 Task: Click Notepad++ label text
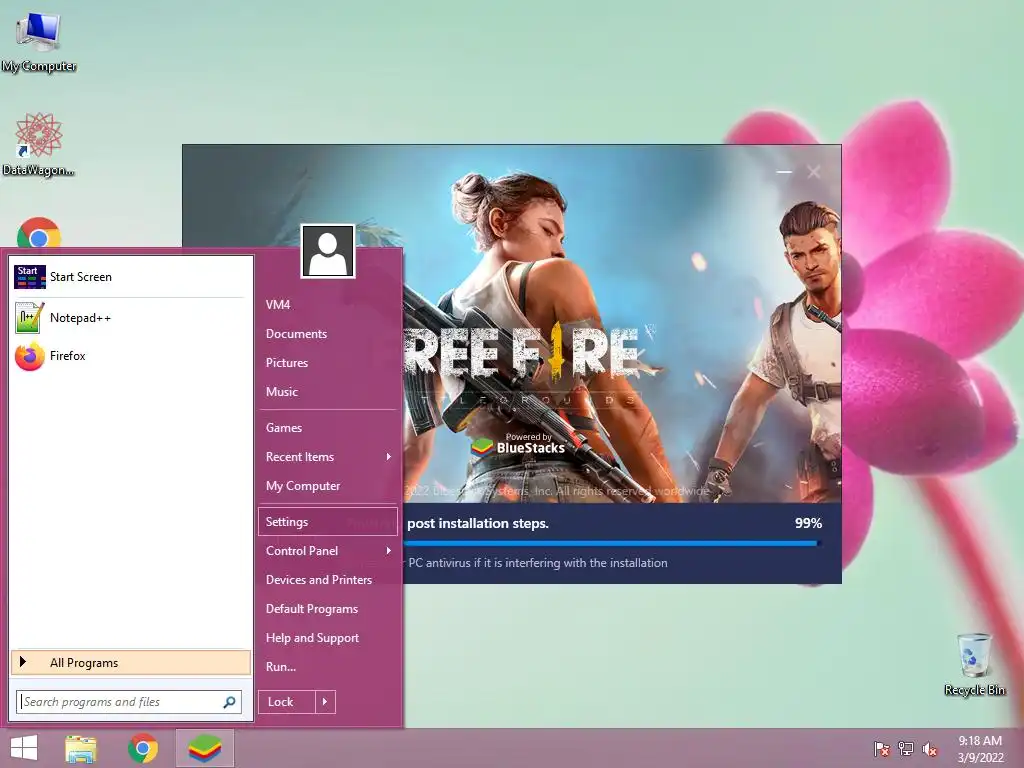(x=80, y=318)
